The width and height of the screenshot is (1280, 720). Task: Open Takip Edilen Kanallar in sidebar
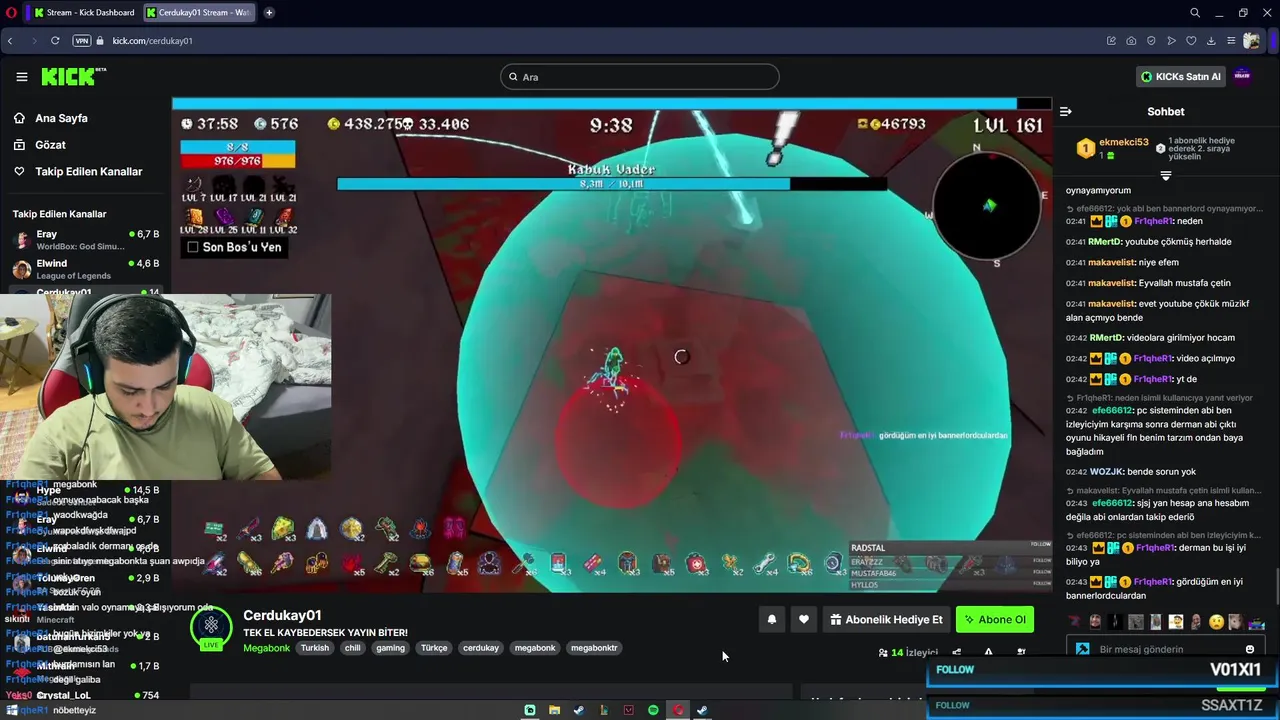pyautogui.click(x=88, y=172)
